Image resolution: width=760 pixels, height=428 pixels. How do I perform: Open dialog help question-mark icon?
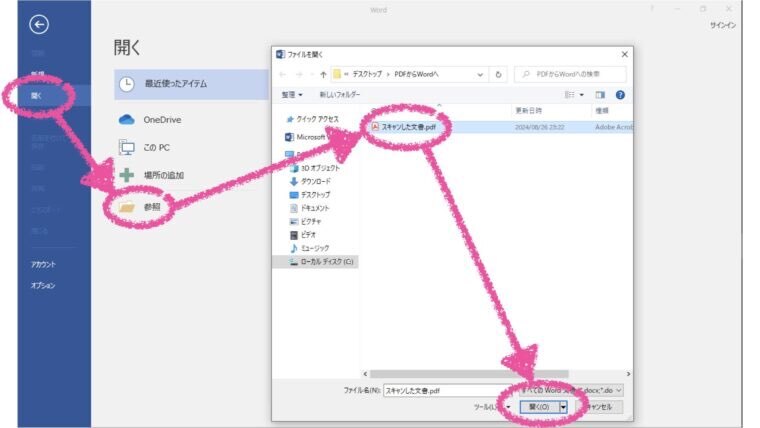pos(620,95)
